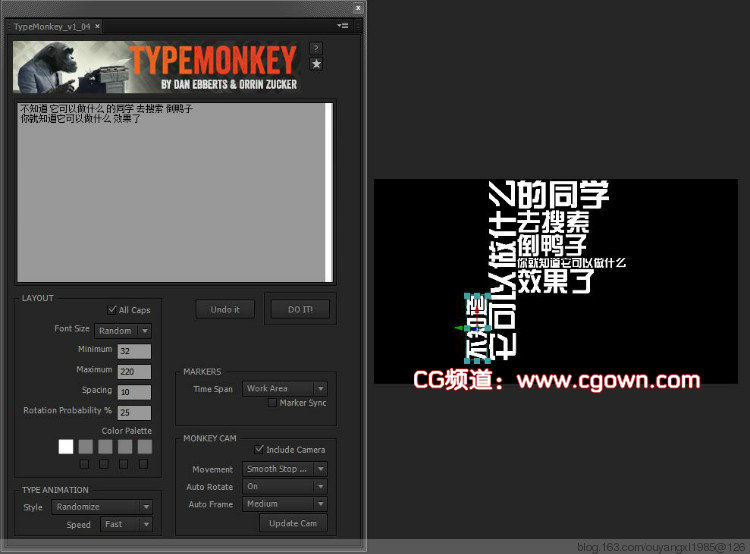Click the Update Cam button
This screenshot has height=554, width=750.
coord(293,523)
